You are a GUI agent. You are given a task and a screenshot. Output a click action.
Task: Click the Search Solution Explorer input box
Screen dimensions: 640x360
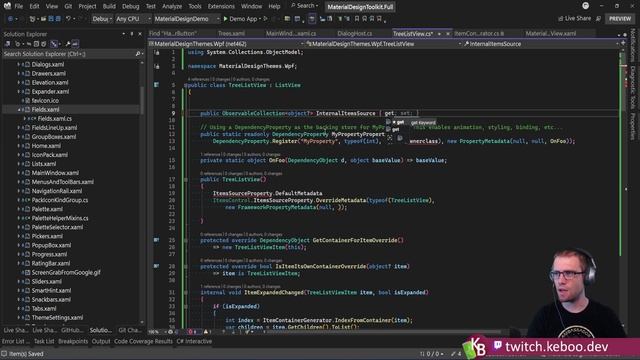69,54
